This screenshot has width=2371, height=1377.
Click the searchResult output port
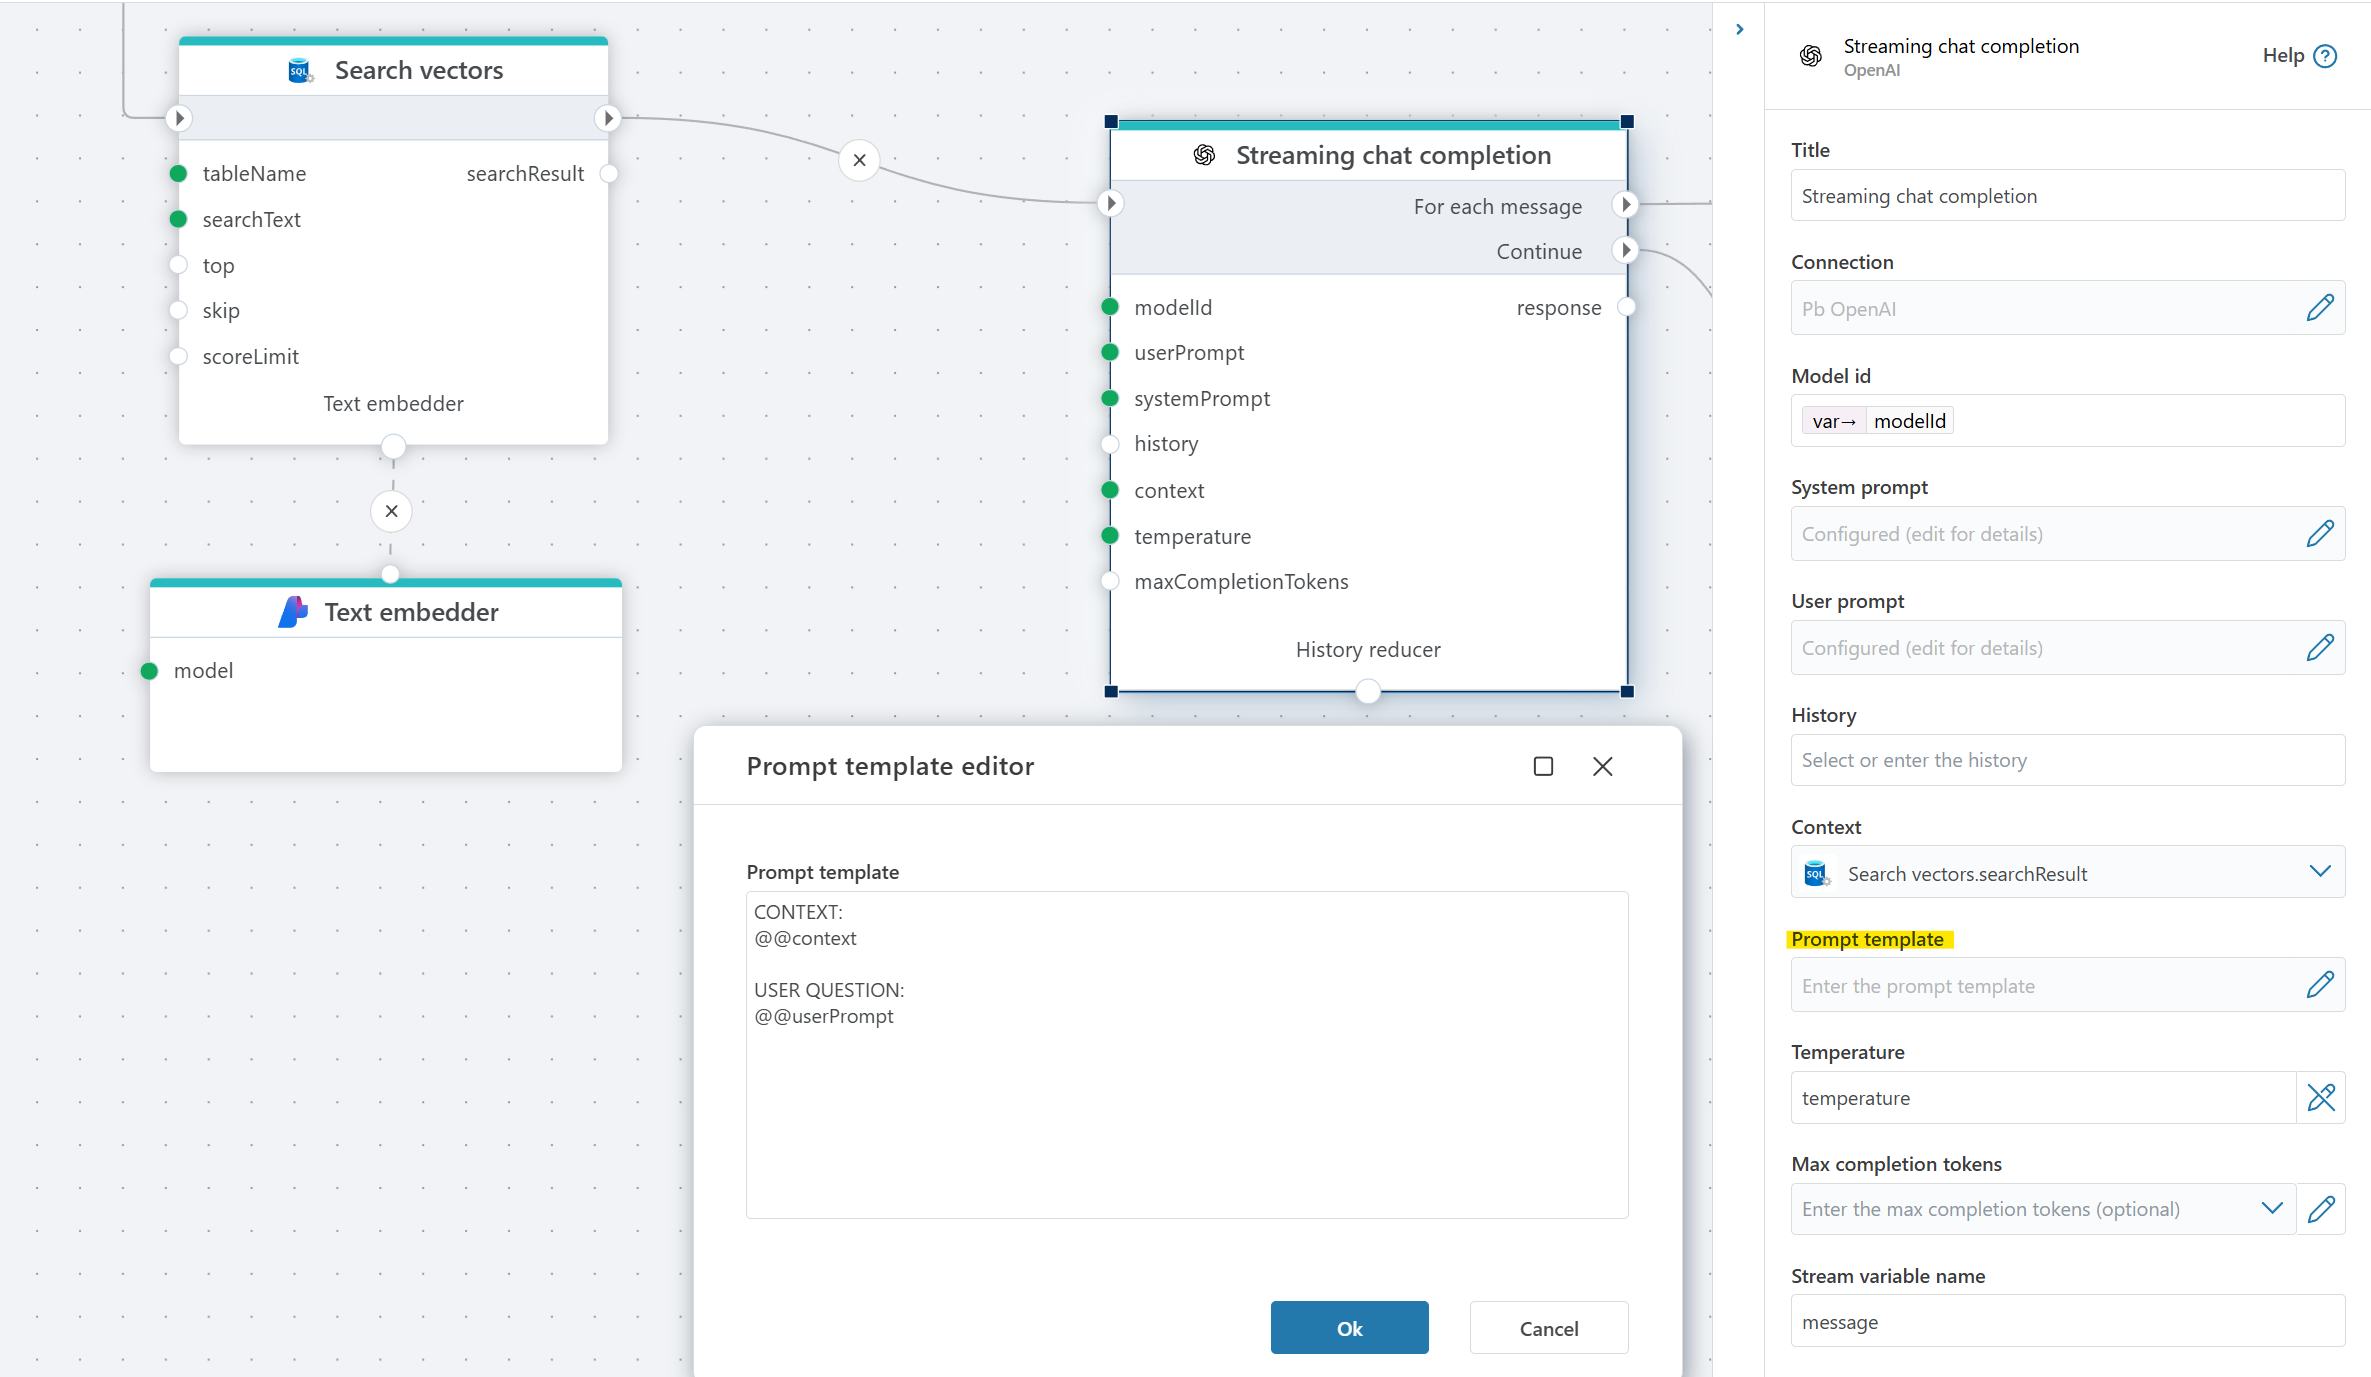[x=608, y=174]
